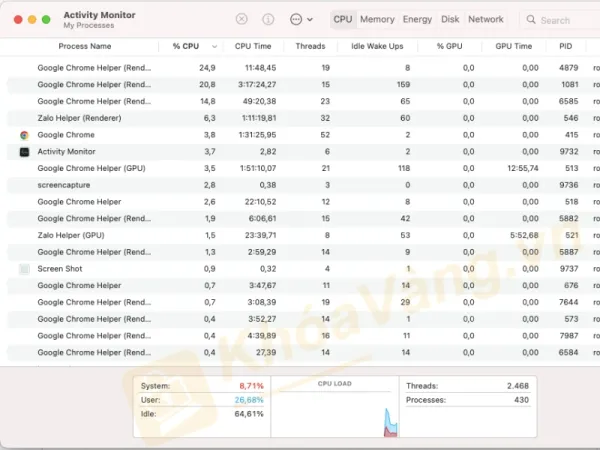Select Chrome Helper row with PID 7644

pyautogui.click(x=303, y=303)
